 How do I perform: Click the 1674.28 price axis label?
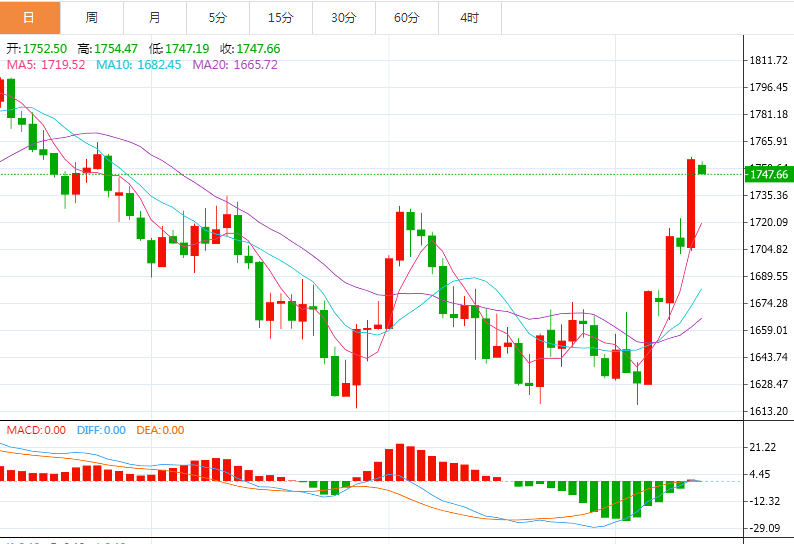pyautogui.click(x=769, y=303)
